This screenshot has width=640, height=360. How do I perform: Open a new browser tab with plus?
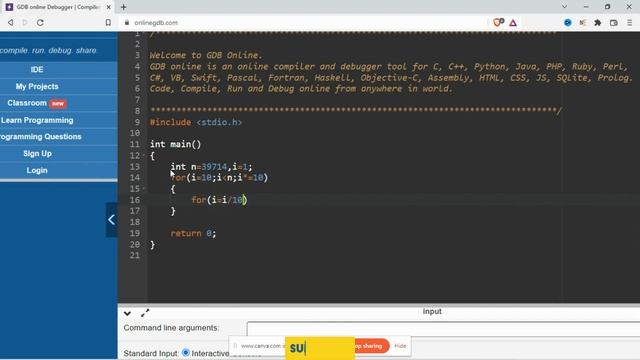pyautogui.click(x=124, y=7)
